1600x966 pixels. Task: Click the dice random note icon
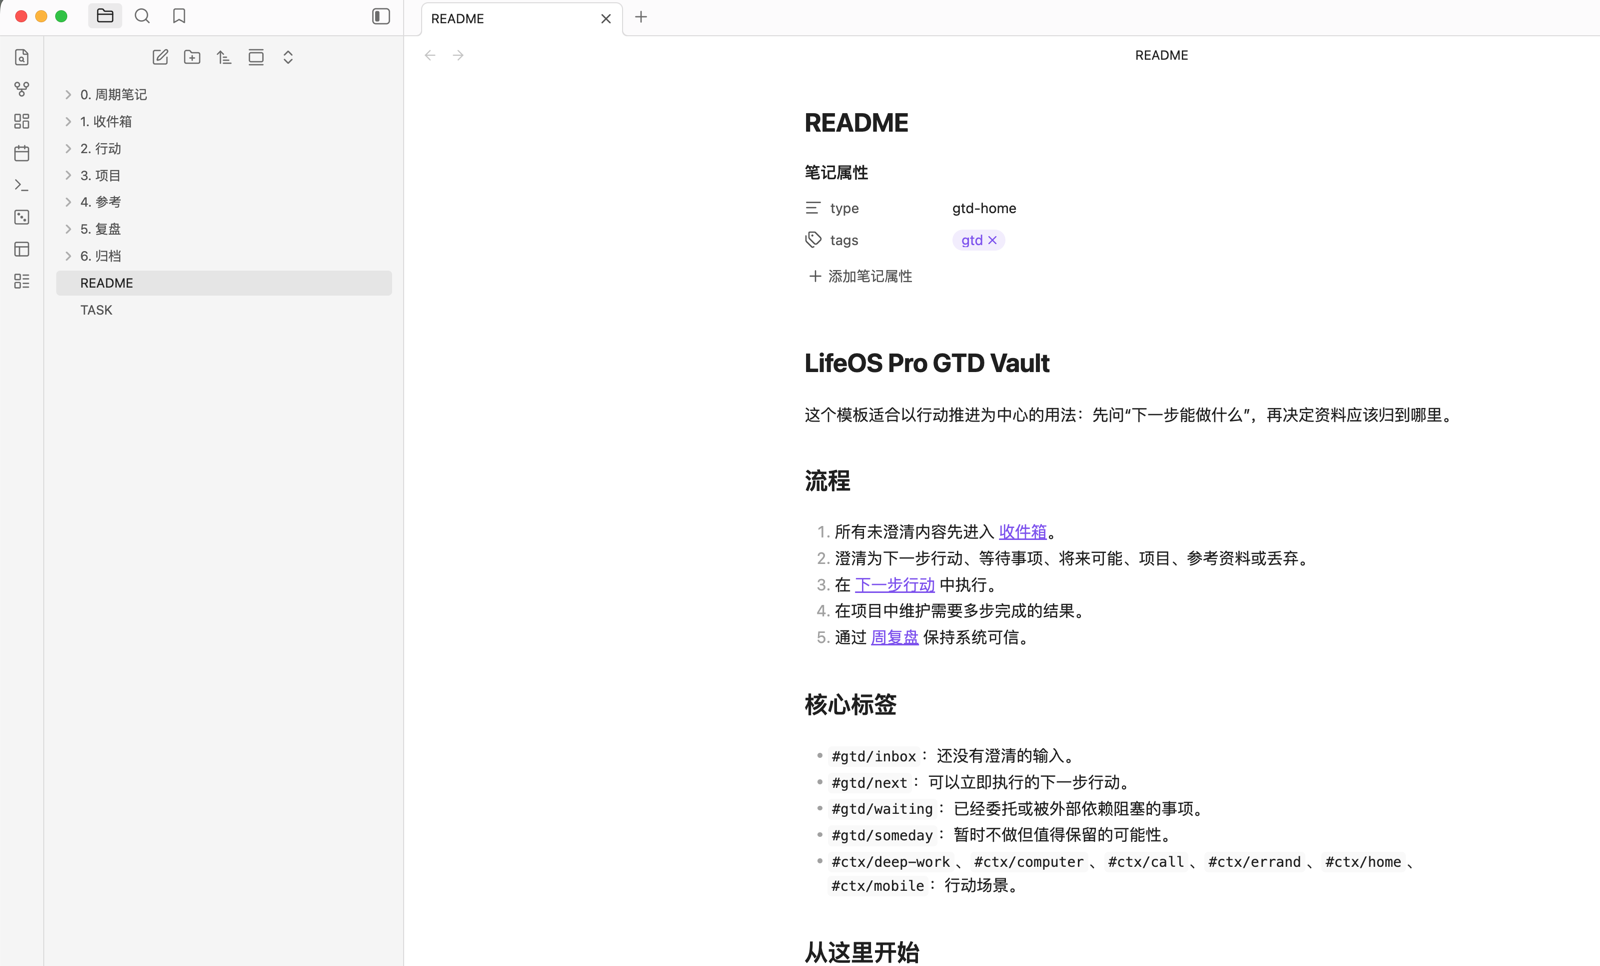pos(22,217)
